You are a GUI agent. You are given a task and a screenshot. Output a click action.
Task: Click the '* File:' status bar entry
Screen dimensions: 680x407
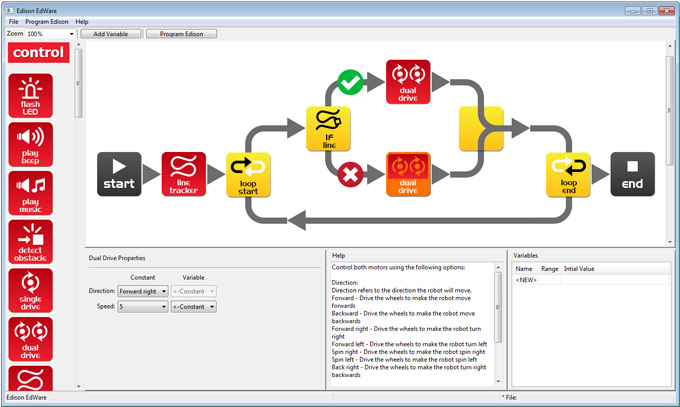pos(509,397)
